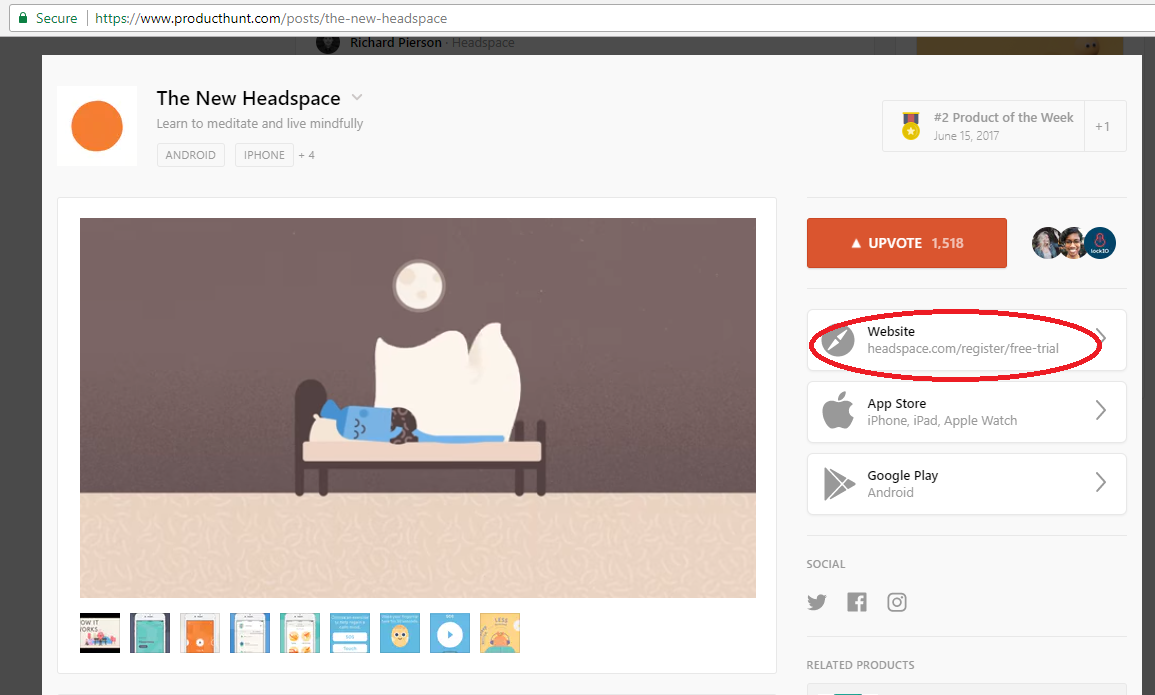Open the App Store link
Image resolution: width=1155 pixels, height=695 pixels.
(x=966, y=412)
